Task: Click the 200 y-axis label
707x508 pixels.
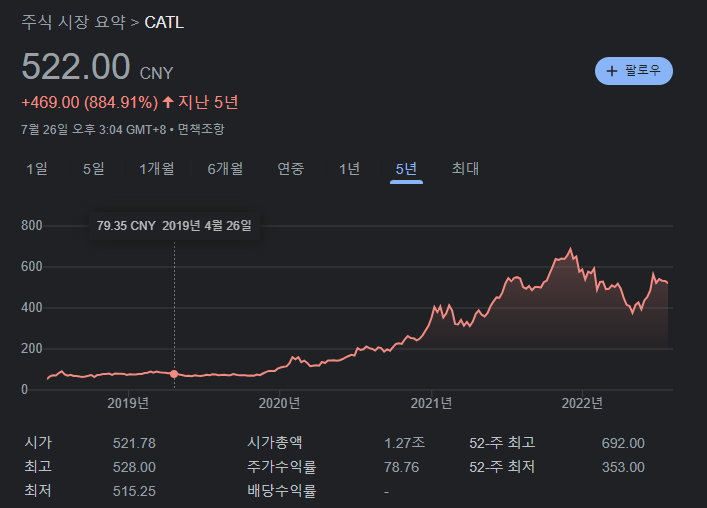Action: [32, 348]
